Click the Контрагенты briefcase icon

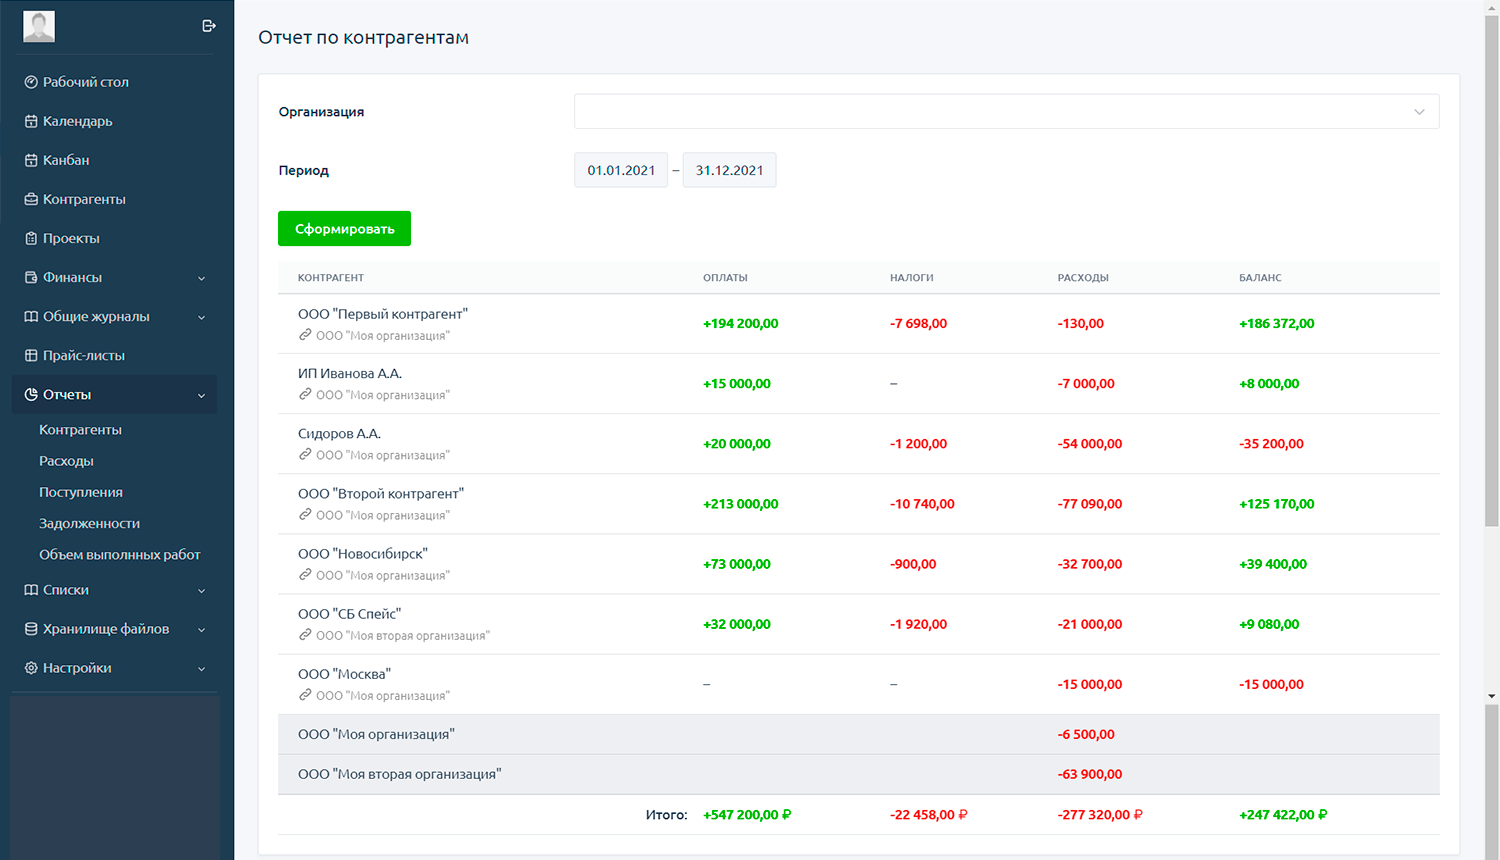click(x=31, y=199)
